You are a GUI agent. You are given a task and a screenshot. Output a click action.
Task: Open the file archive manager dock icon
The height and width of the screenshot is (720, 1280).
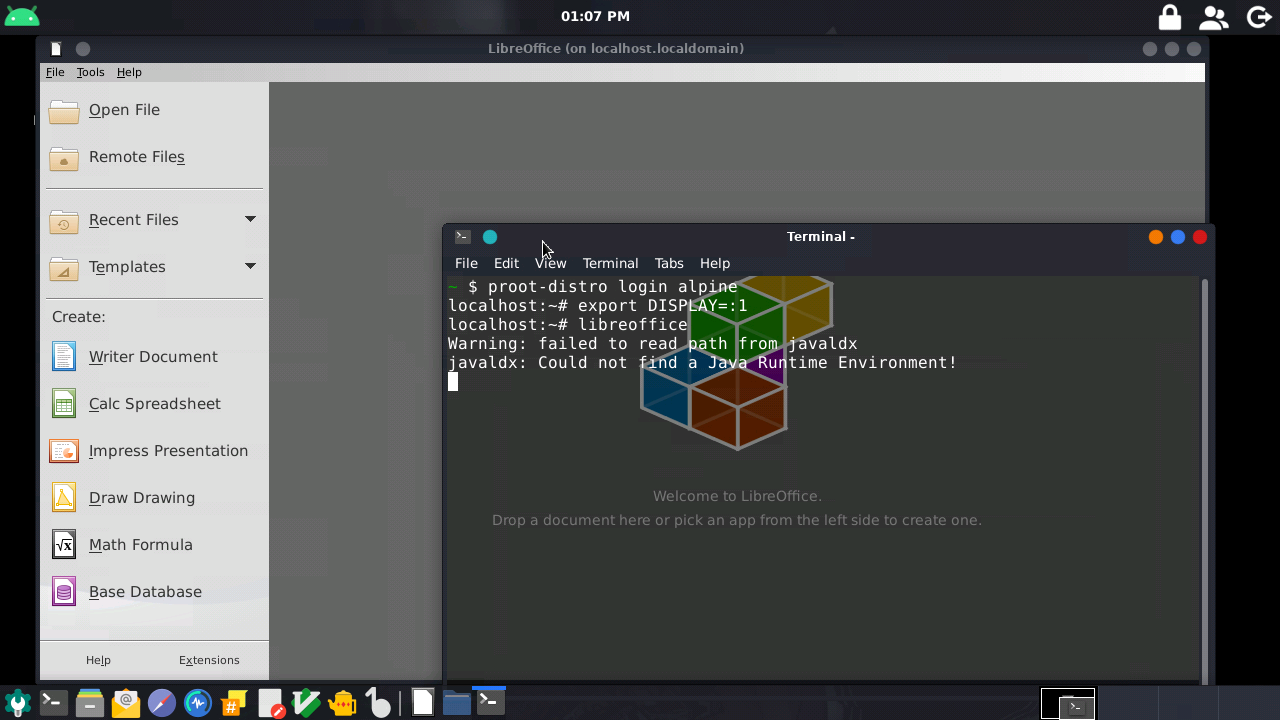pos(90,703)
